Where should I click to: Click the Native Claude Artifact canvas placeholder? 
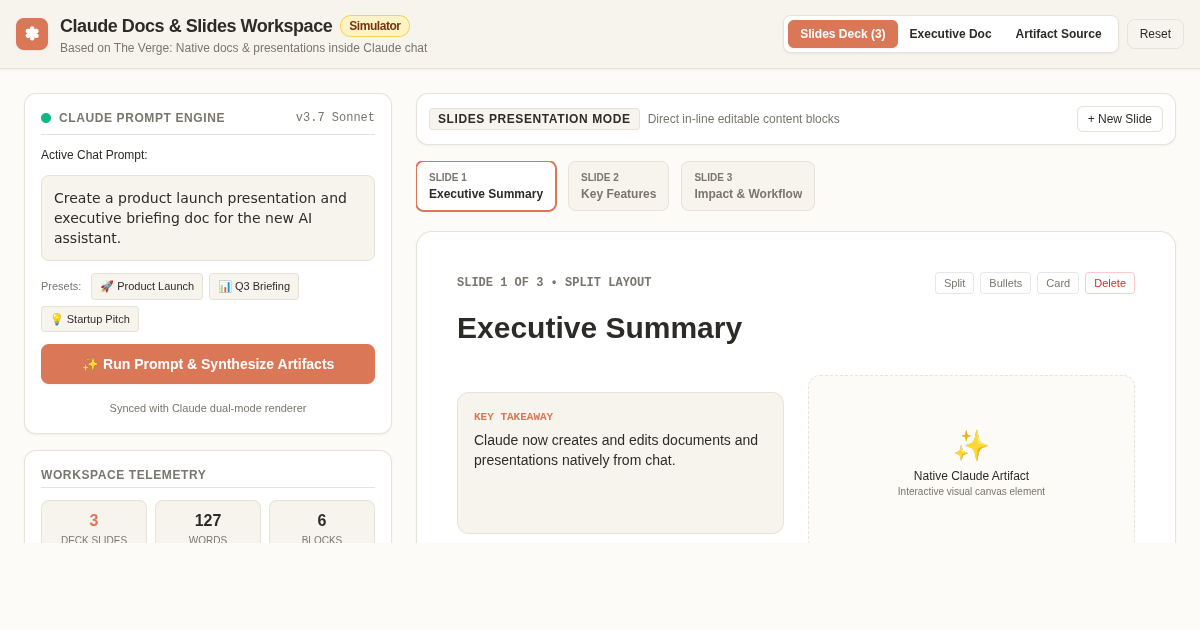pyautogui.click(x=971, y=460)
